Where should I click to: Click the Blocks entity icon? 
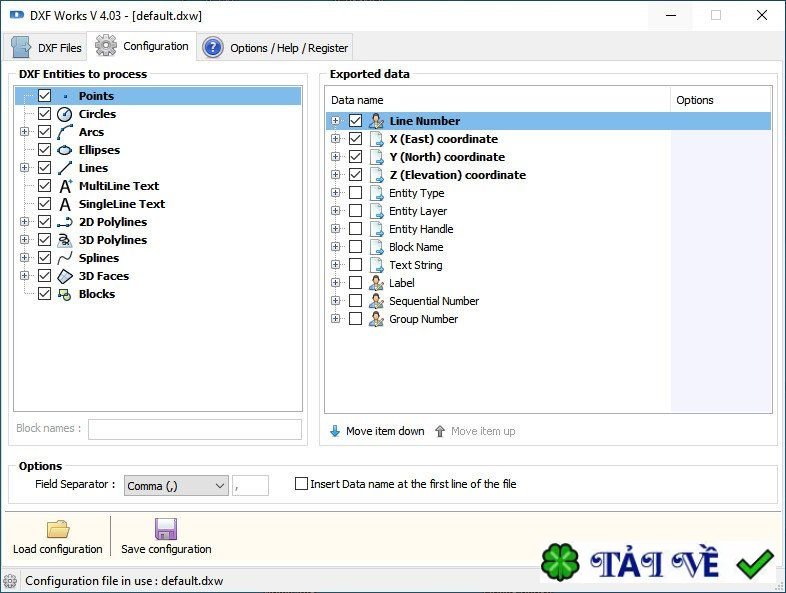pos(65,294)
